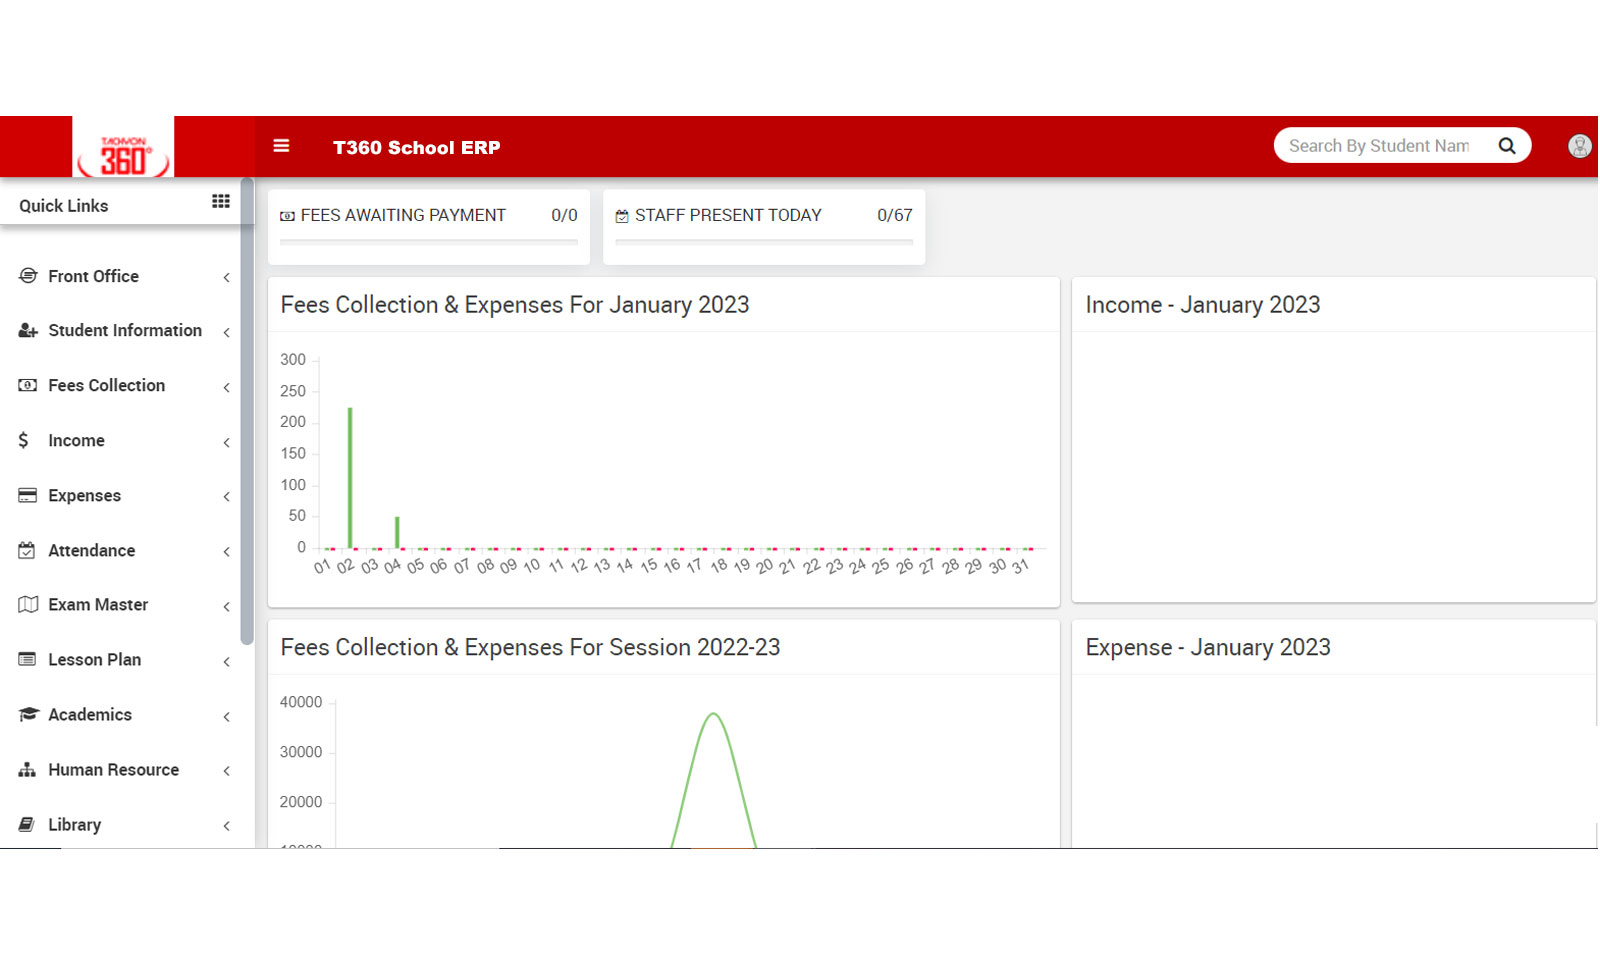Image resolution: width=1600 pixels, height=965 pixels.
Task: Toggle the hamburger sidebar menu icon
Action: (281, 146)
